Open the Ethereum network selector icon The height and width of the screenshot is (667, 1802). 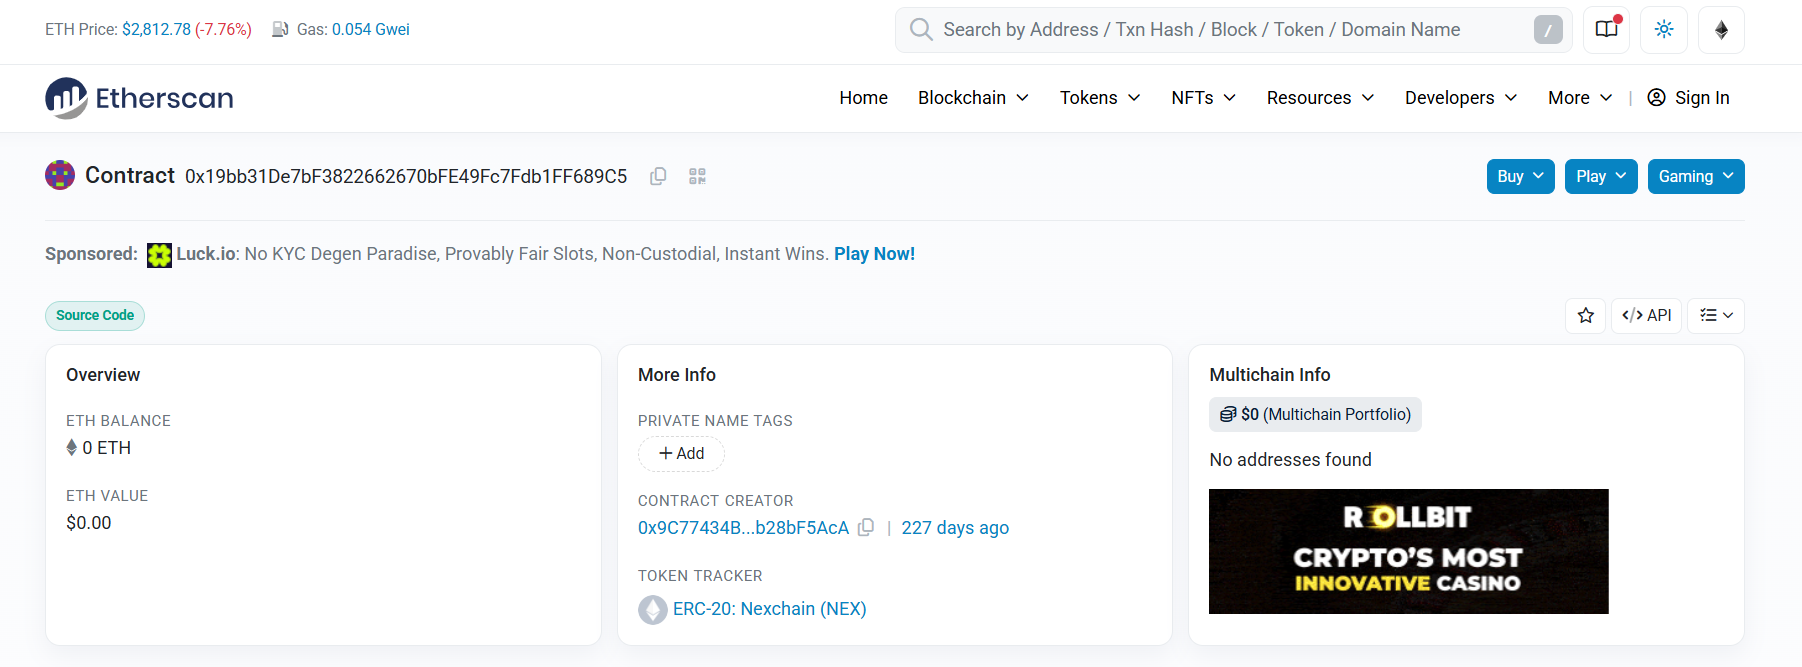click(x=1721, y=30)
